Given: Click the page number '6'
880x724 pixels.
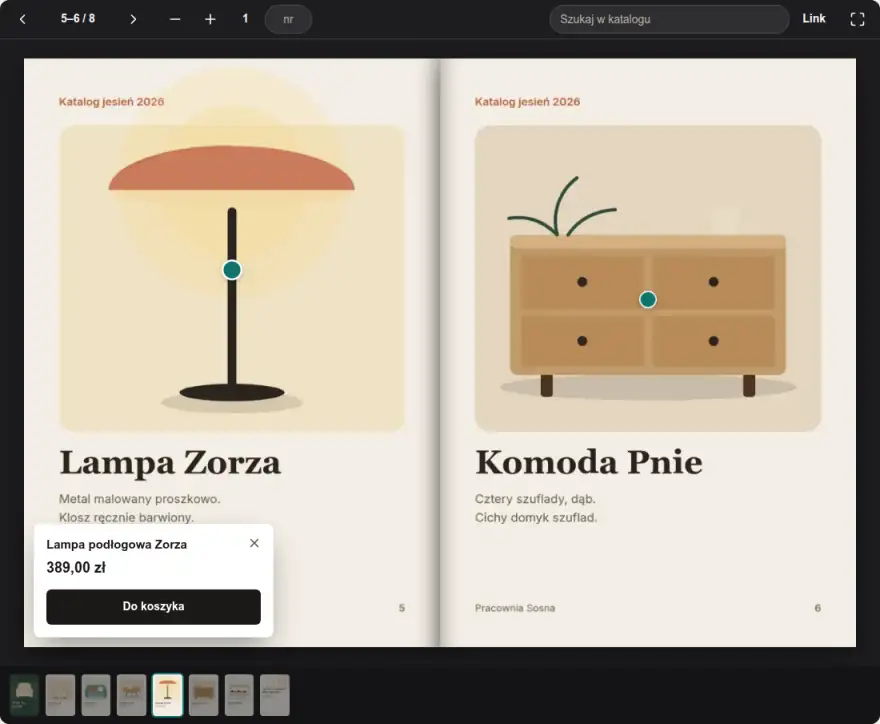Looking at the screenshot, I should [818, 608].
